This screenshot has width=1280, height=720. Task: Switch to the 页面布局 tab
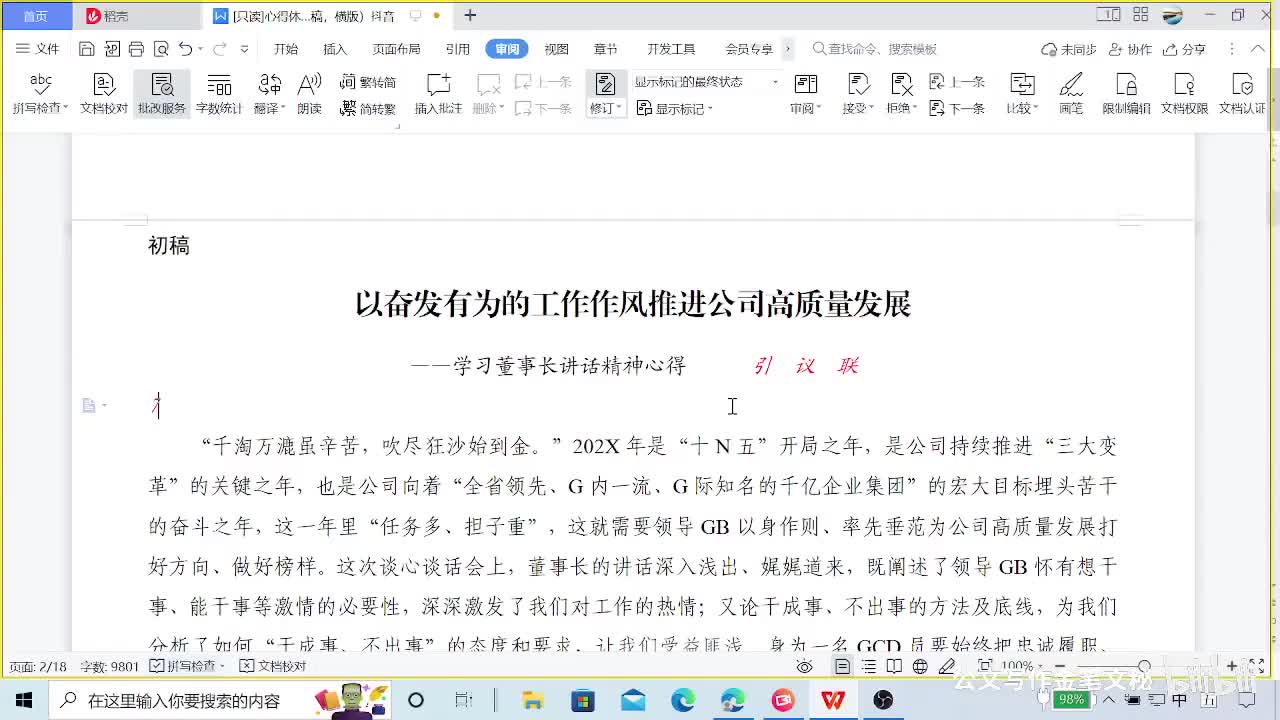coord(396,49)
